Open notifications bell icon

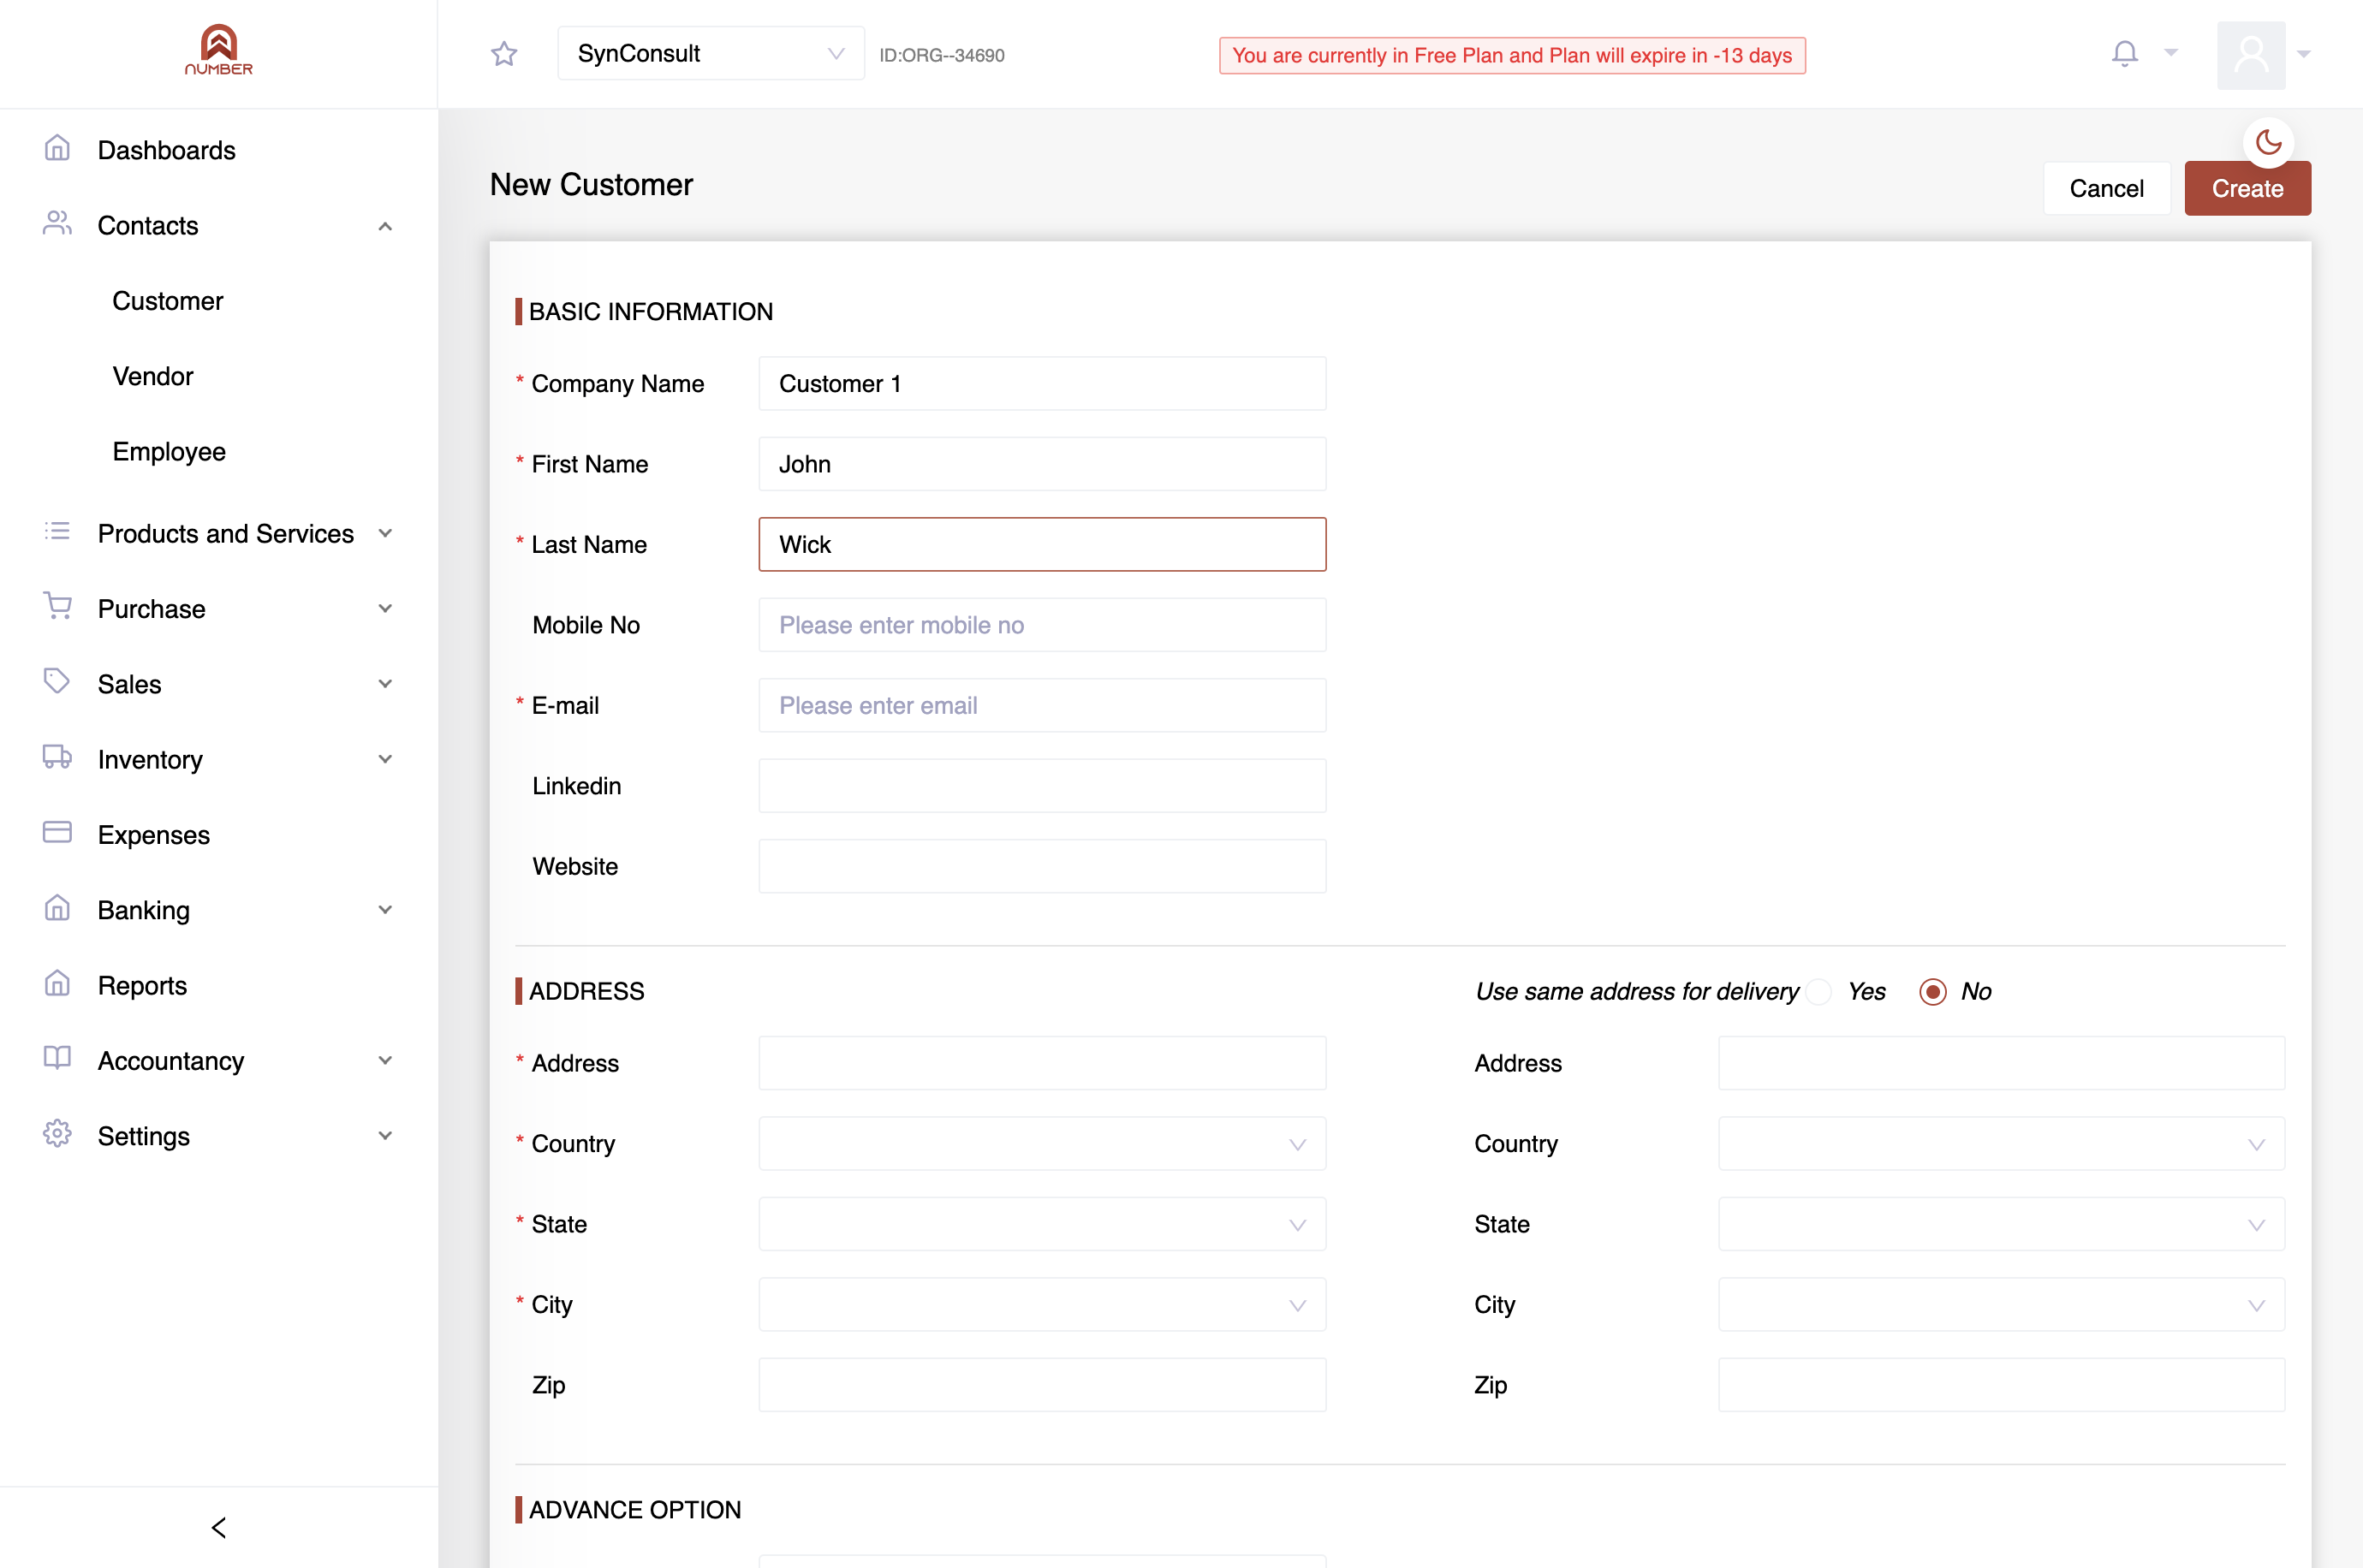pyautogui.click(x=2125, y=53)
